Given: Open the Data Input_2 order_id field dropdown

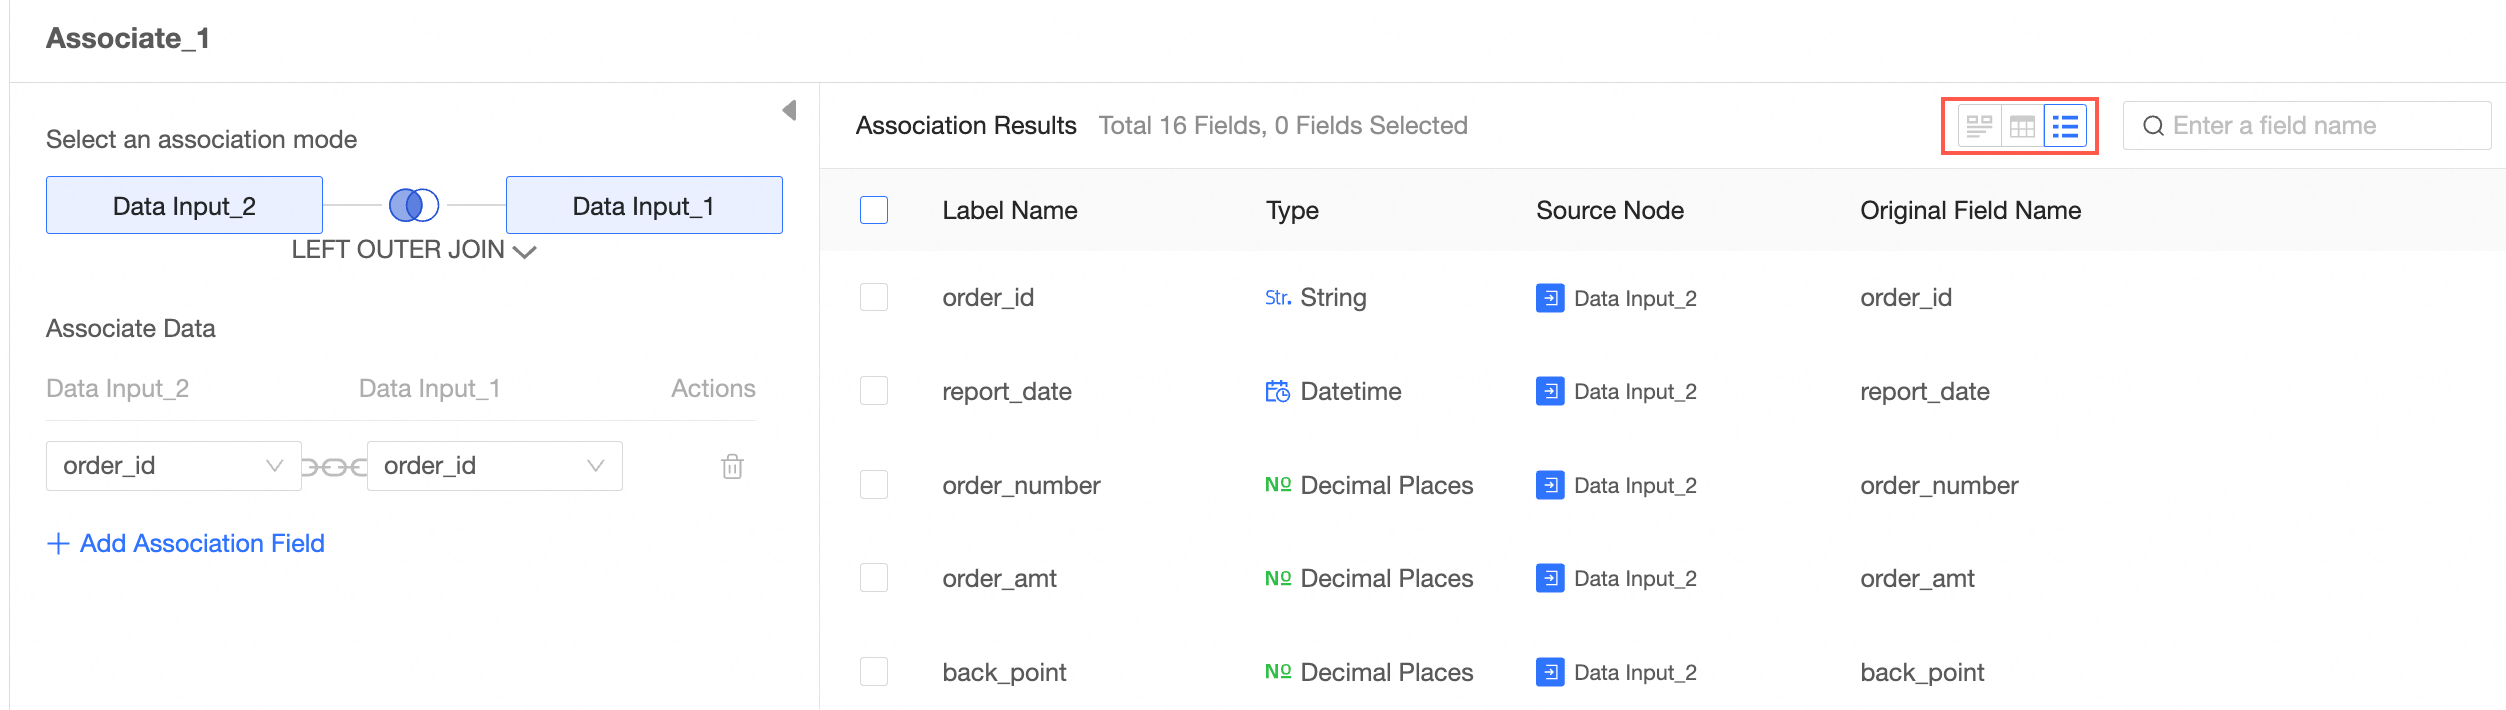Looking at the screenshot, I should click(173, 466).
